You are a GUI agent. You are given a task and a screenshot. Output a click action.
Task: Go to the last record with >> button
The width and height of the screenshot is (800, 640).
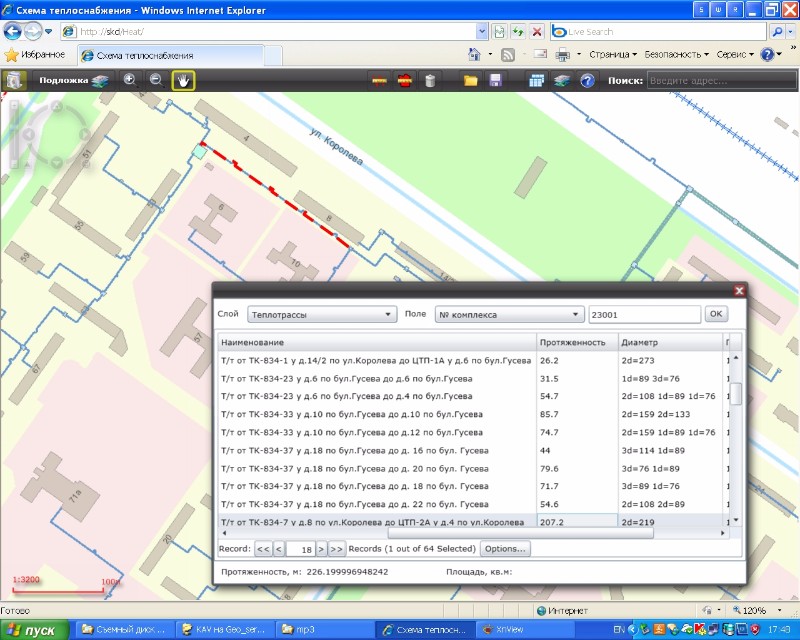336,549
